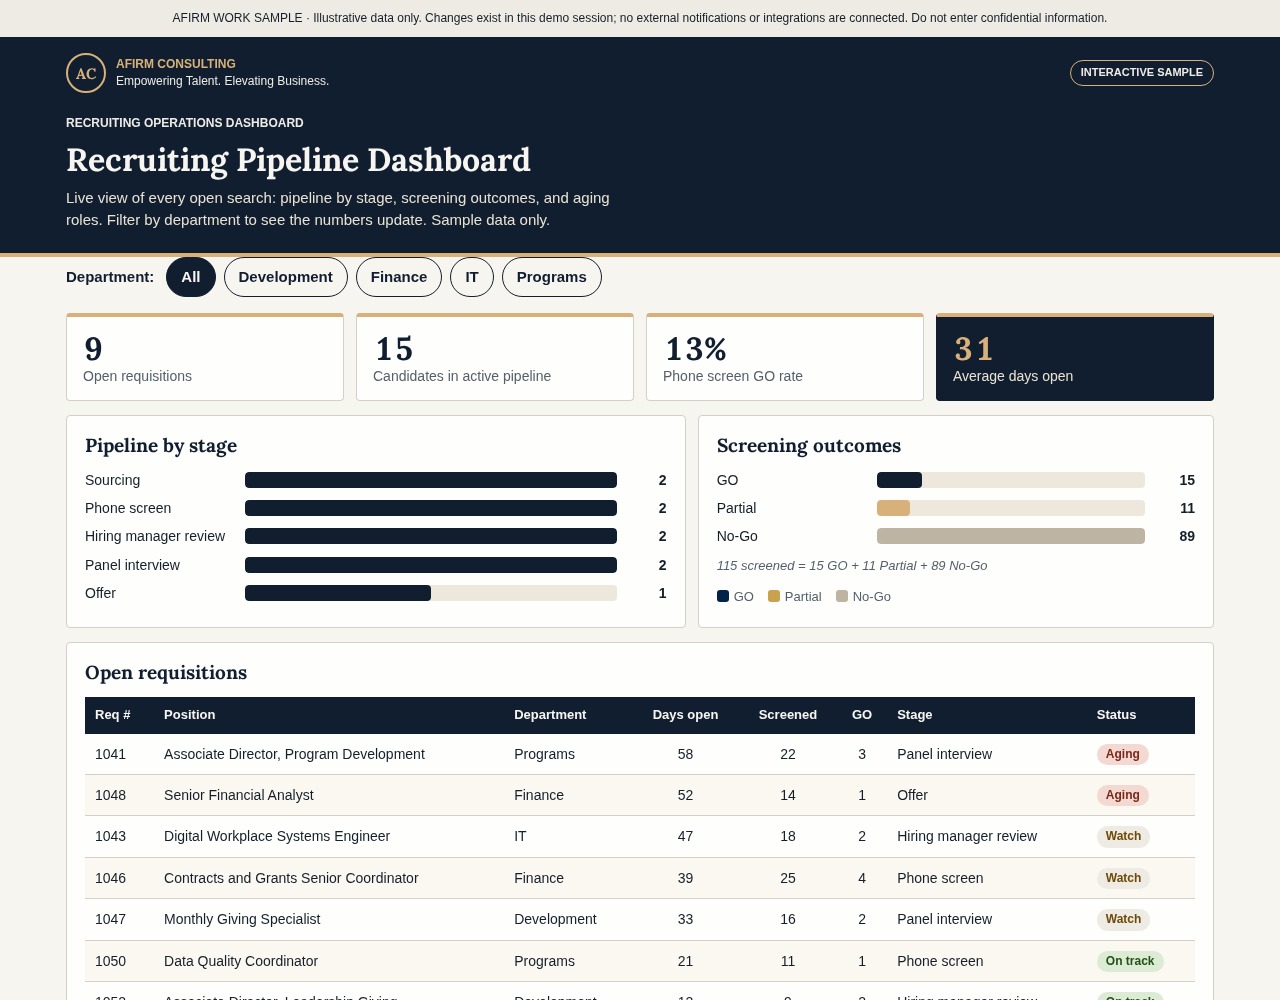This screenshot has height=1000, width=1280.
Task: Click the GO legend color swatch
Action: click(723, 596)
